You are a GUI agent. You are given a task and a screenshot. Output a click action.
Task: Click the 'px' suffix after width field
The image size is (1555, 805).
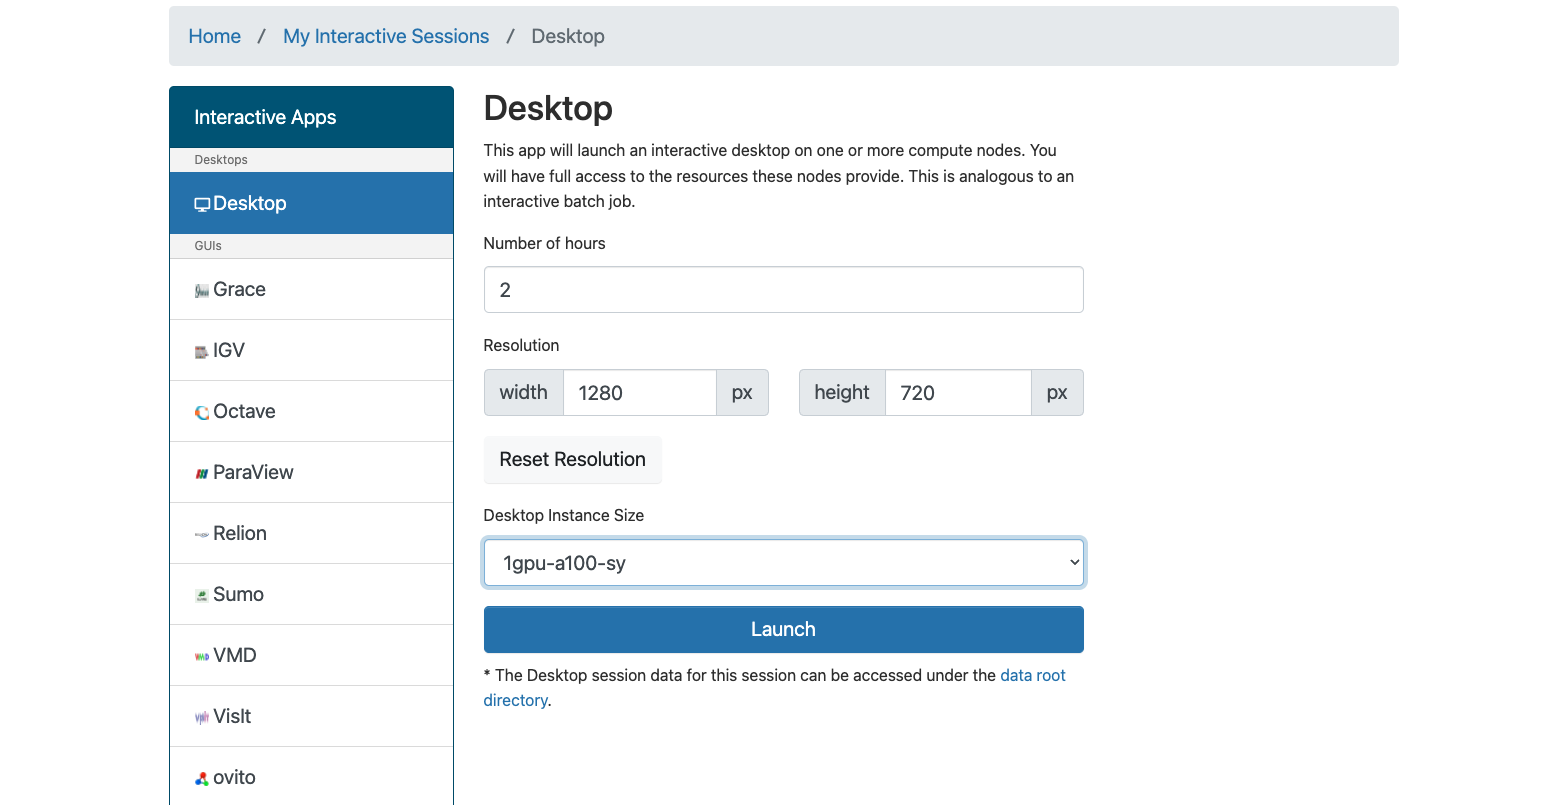pos(742,393)
